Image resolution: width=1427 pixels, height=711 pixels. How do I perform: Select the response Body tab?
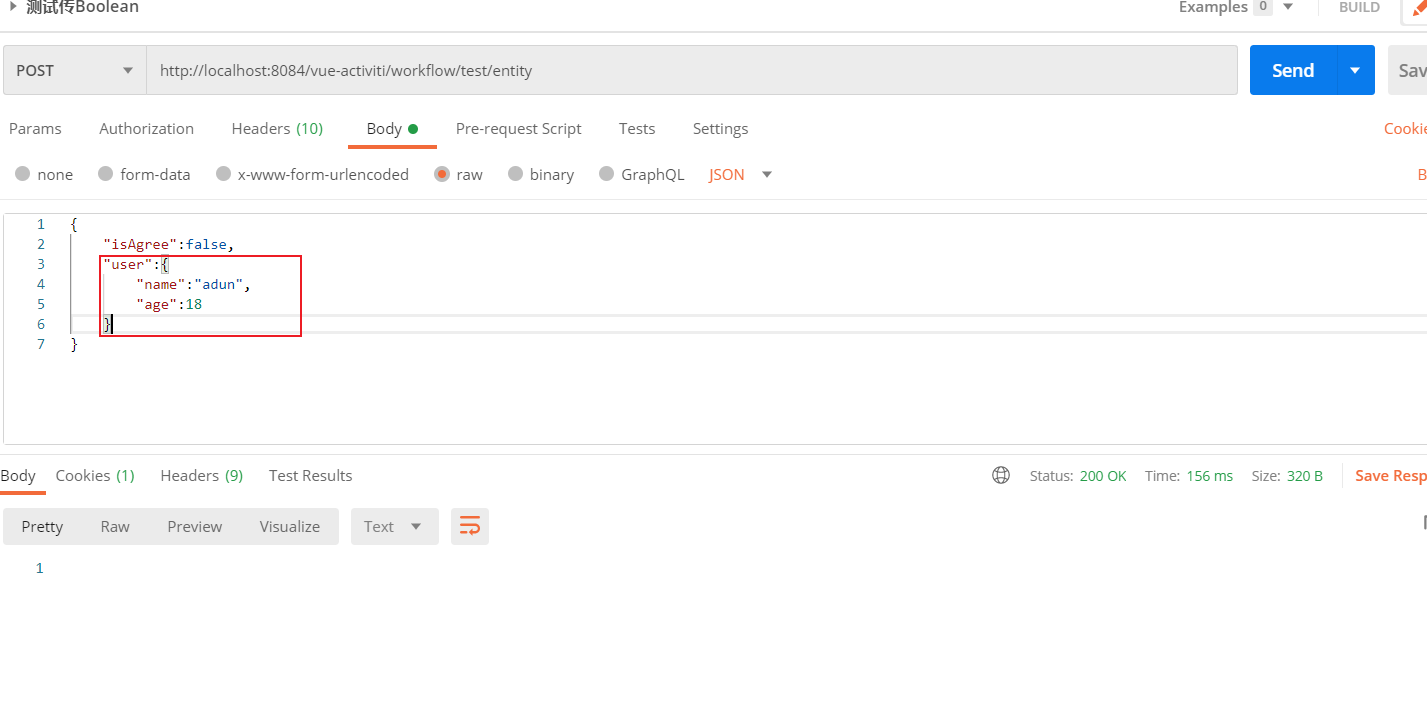pos(18,475)
